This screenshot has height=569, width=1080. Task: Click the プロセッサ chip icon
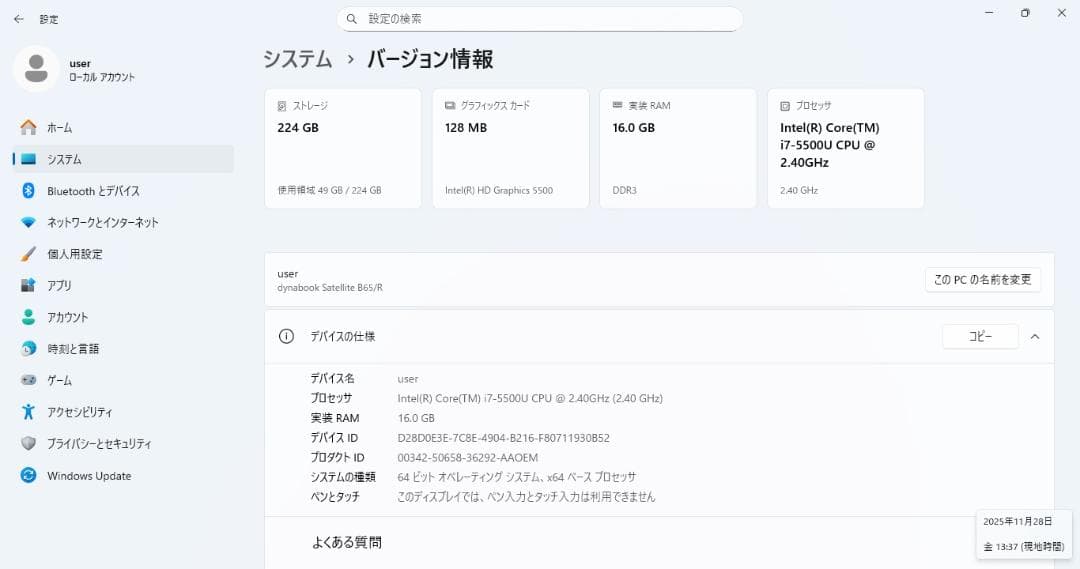point(785,106)
